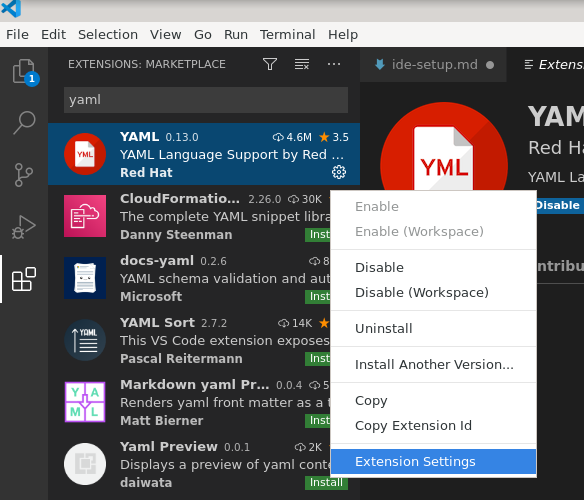Click the Danny Steenman publisher name
584x500 pixels.
176,235
